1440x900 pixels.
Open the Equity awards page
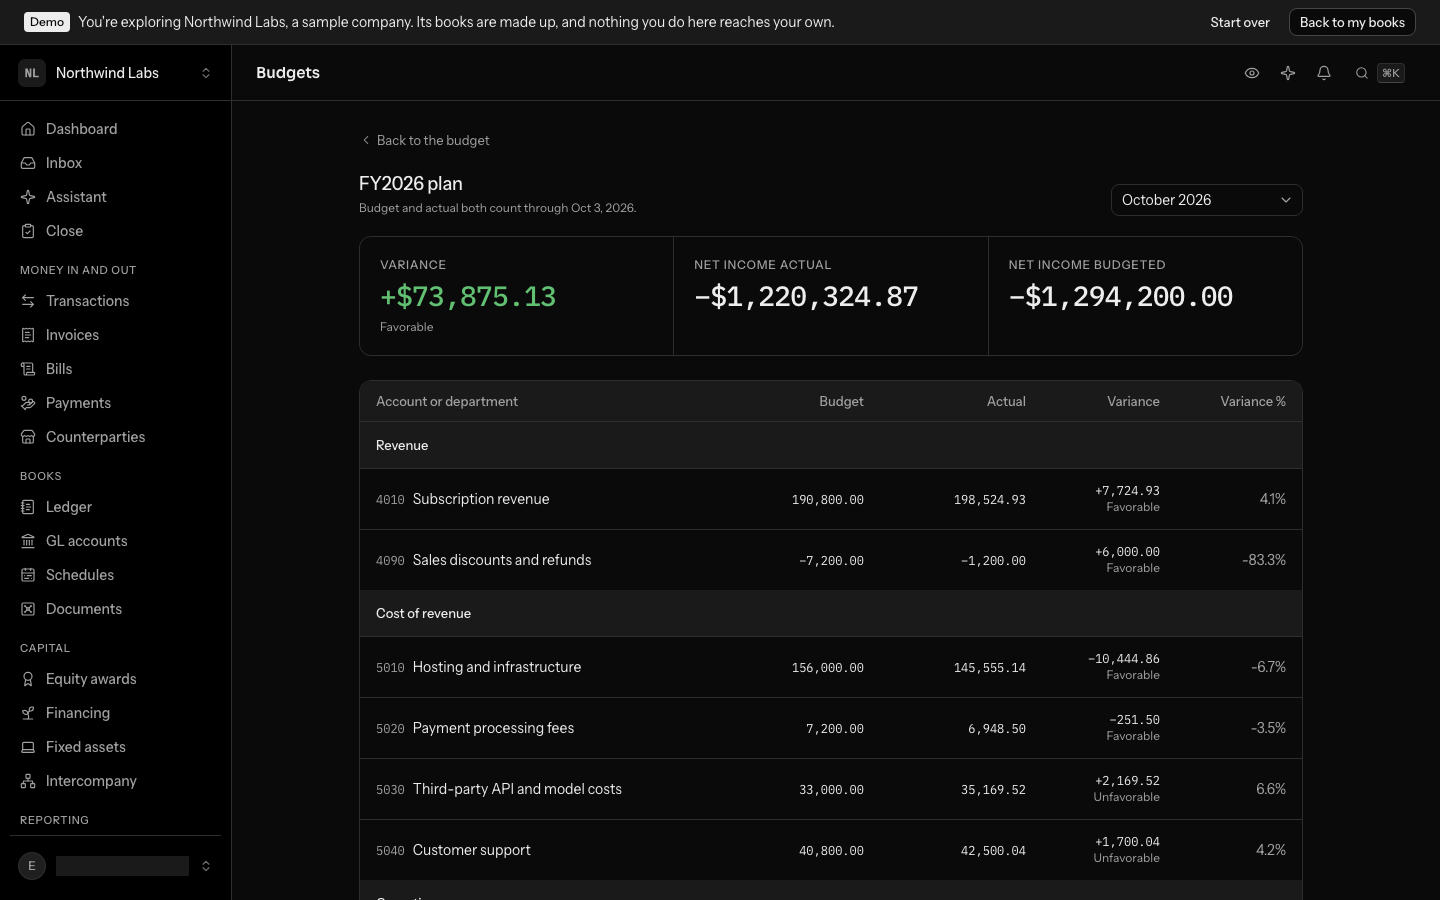point(116,679)
